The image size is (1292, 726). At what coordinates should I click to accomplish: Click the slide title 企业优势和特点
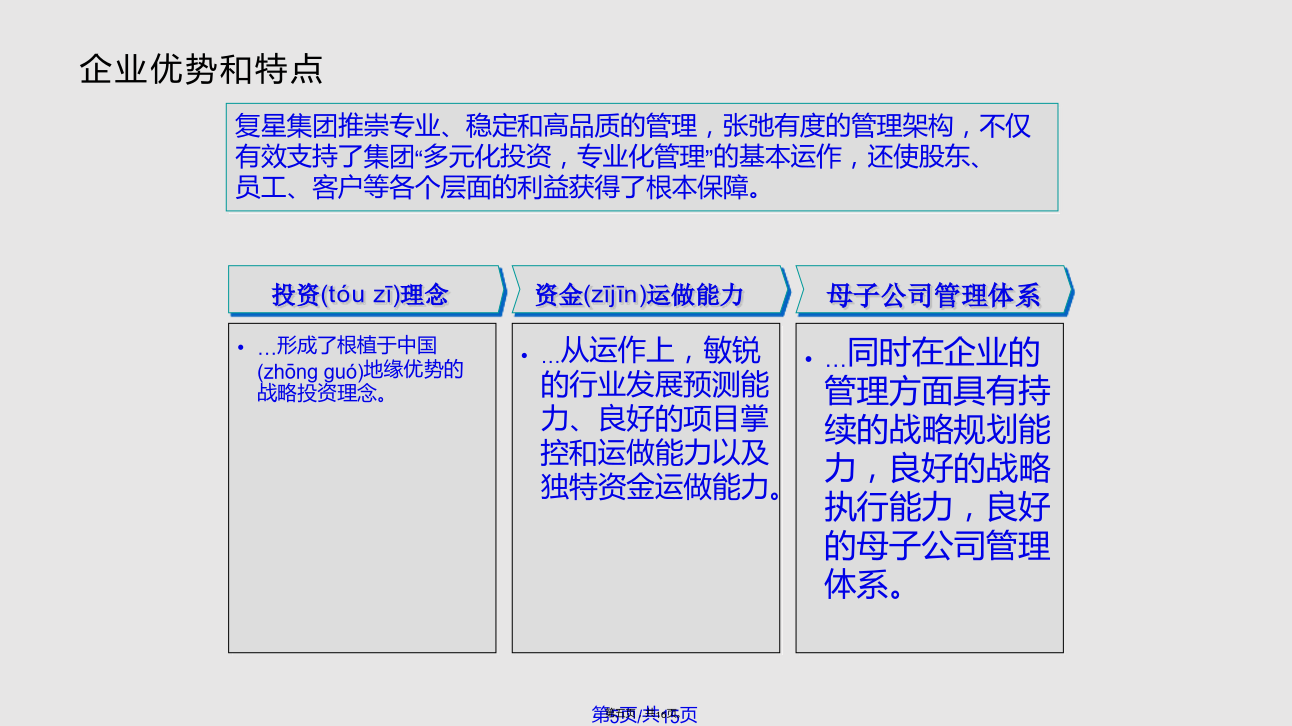coord(201,69)
